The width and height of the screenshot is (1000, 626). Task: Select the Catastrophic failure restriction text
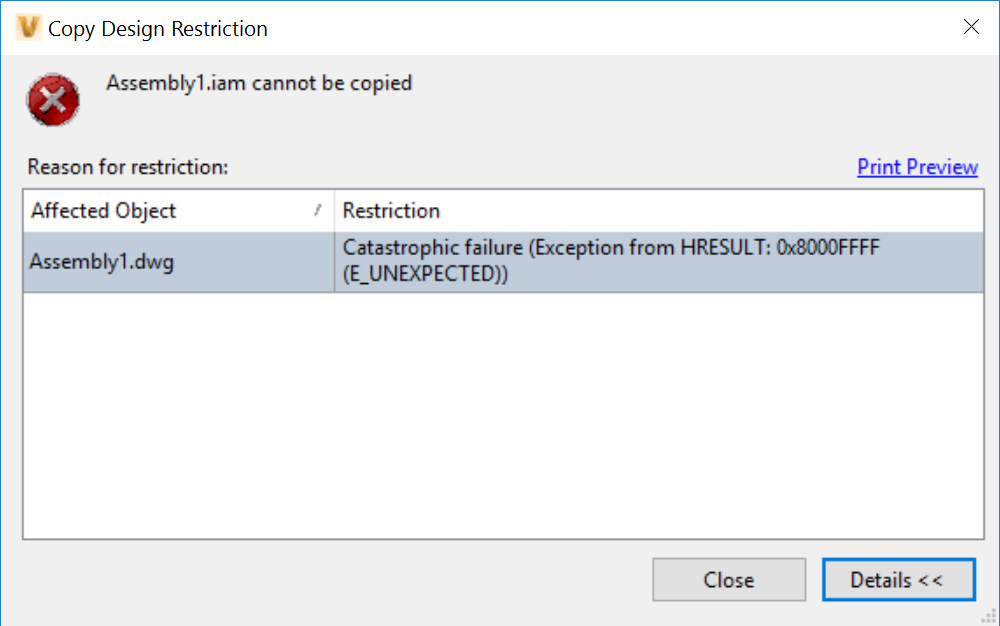coord(610,248)
